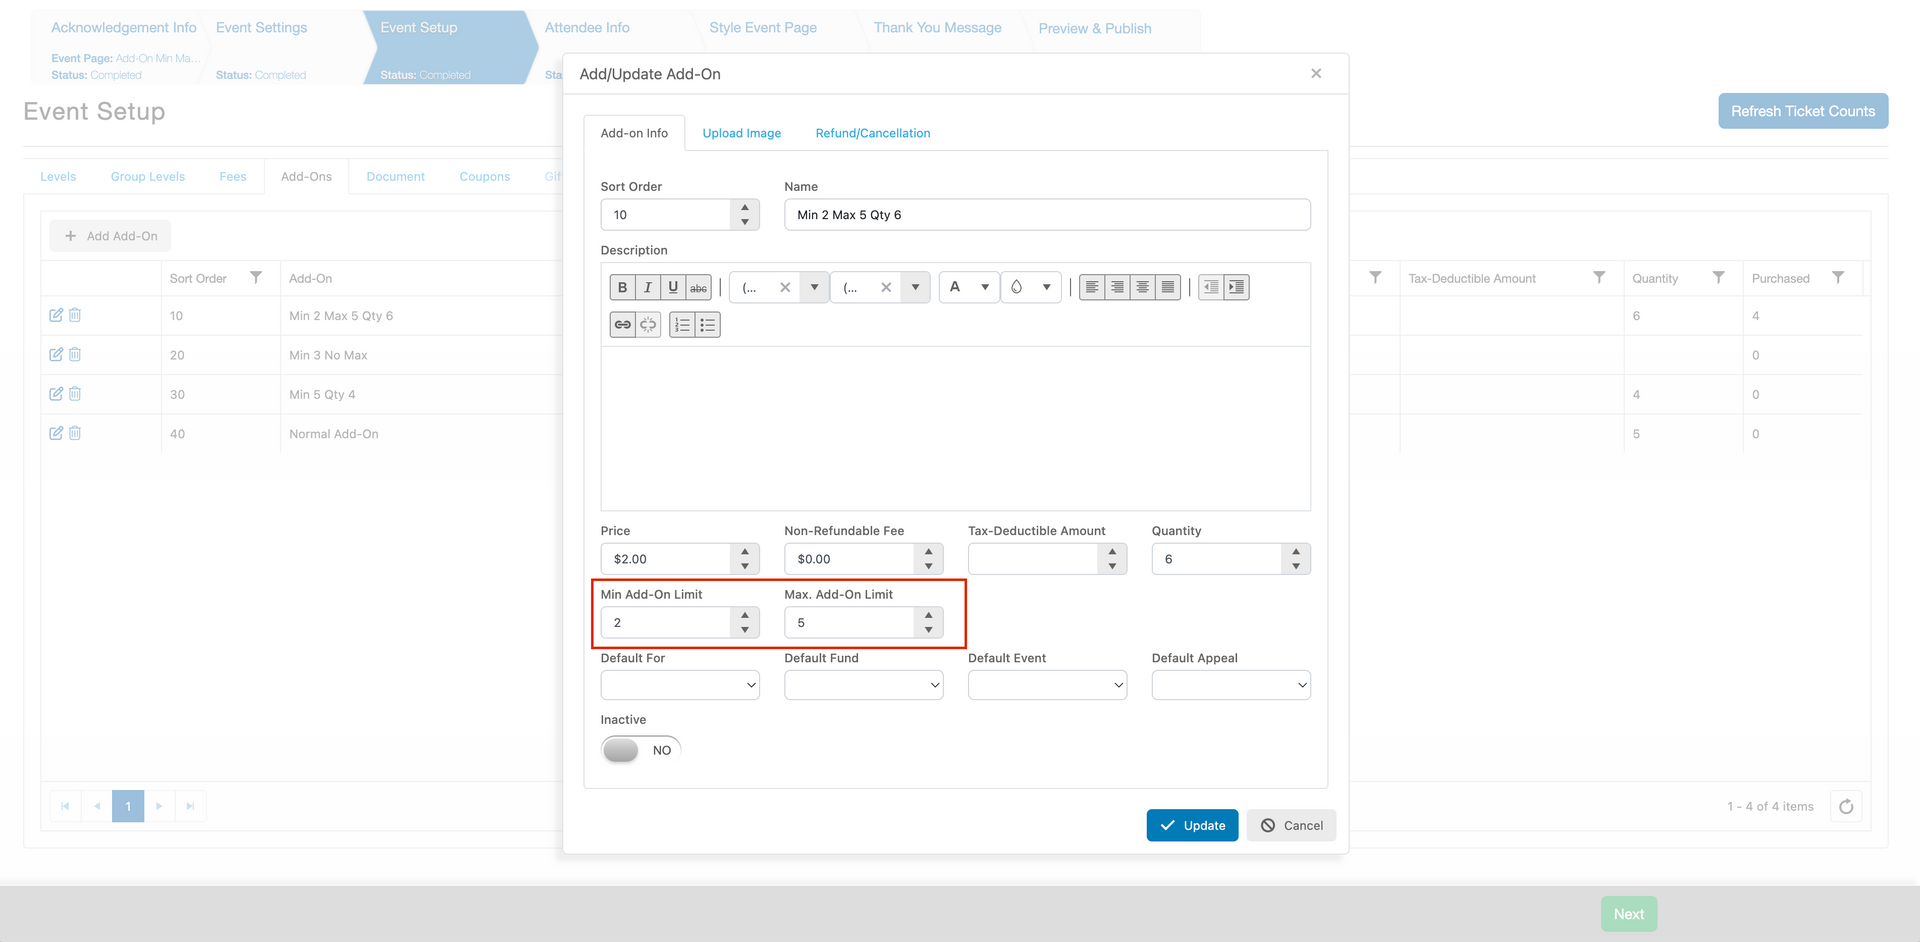The width and height of the screenshot is (1920, 942).
Task: Toggle italic formatting in description editor
Action: point(648,288)
